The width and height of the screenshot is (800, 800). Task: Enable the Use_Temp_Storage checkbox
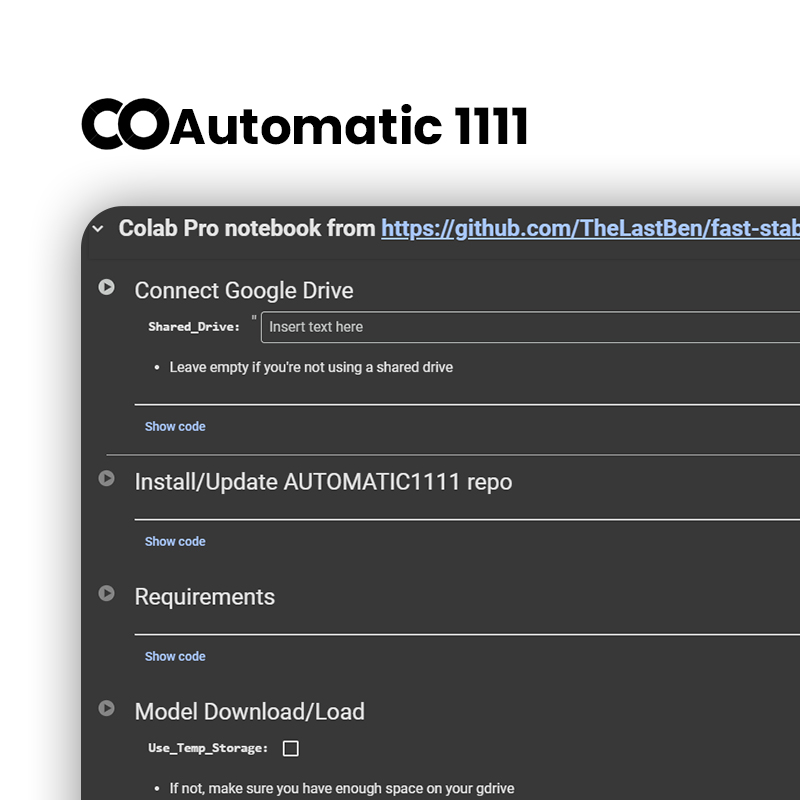291,748
